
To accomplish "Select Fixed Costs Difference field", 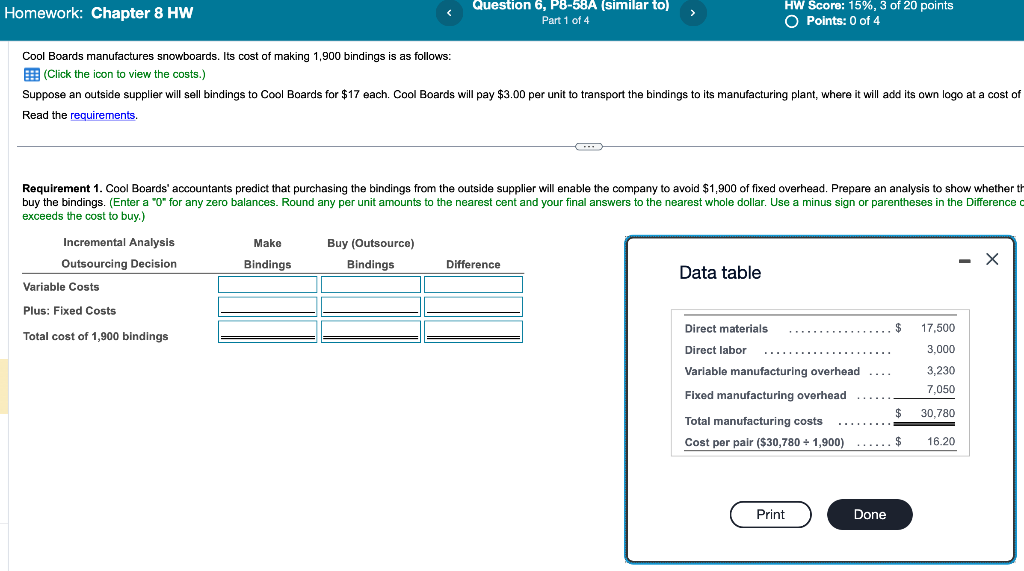I will [x=473, y=306].
